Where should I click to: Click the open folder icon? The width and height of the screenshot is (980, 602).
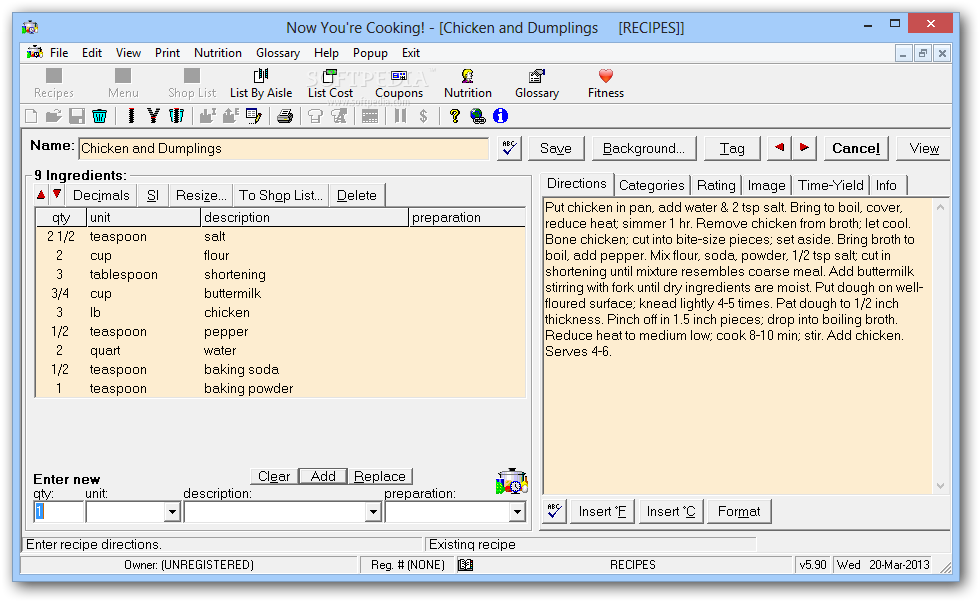pyautogui.click(x=54, y=116)
